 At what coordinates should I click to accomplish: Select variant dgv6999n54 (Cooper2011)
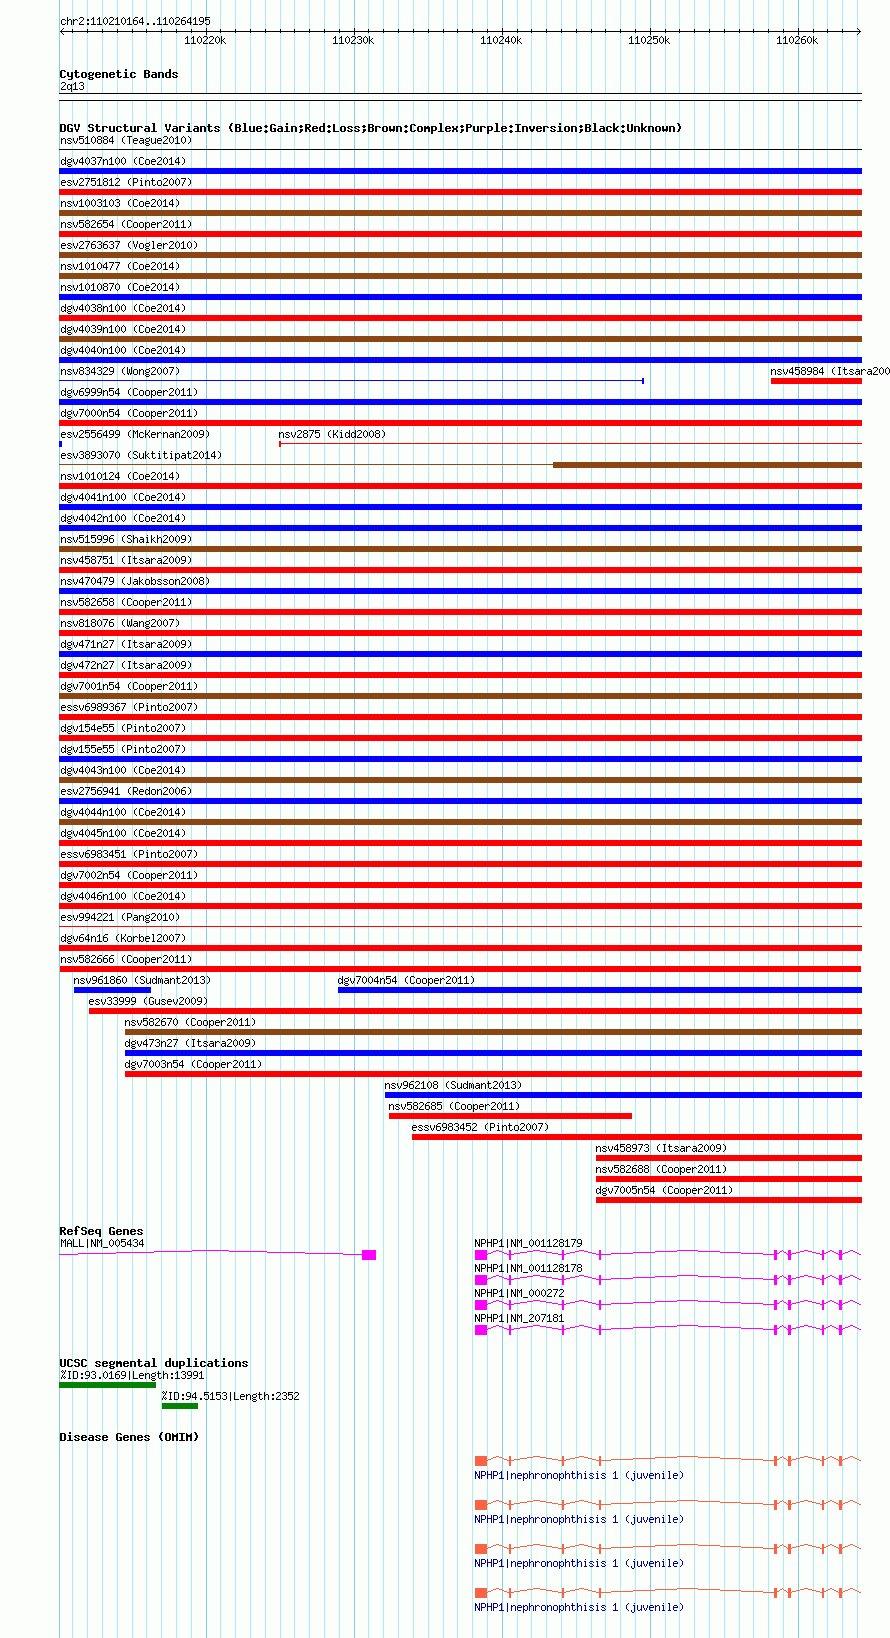click(x=129, y=392)
